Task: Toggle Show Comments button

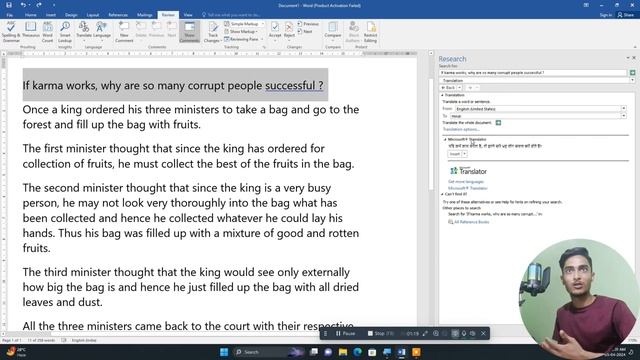Action: (189, 32)
